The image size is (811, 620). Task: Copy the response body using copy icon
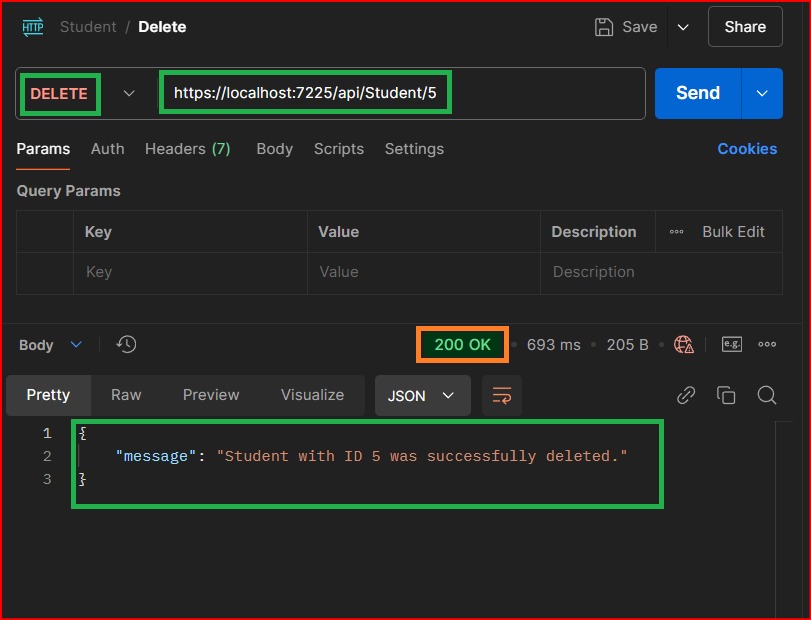pos(726,395)
